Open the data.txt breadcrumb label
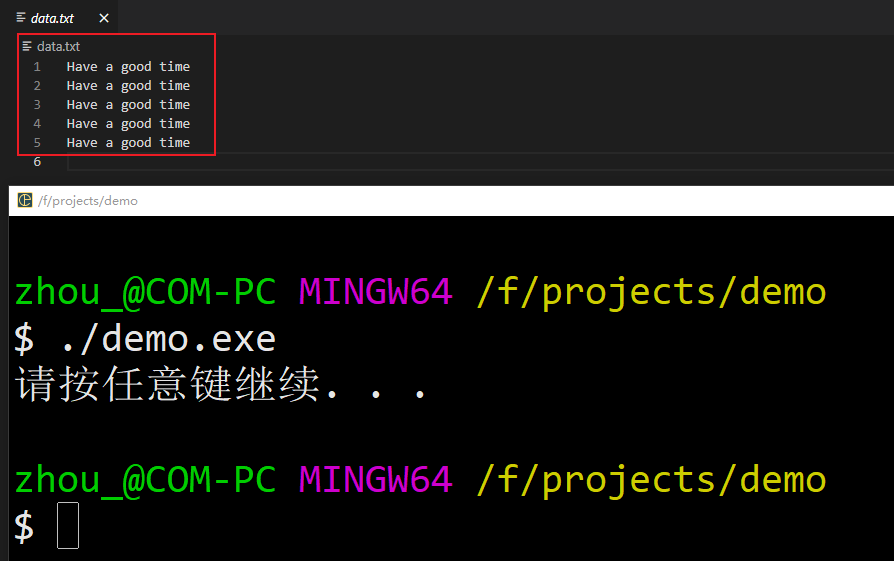Image resolution: width=894 pixels, height=561 pixels. pyautogui.click(x=58, y=47)
